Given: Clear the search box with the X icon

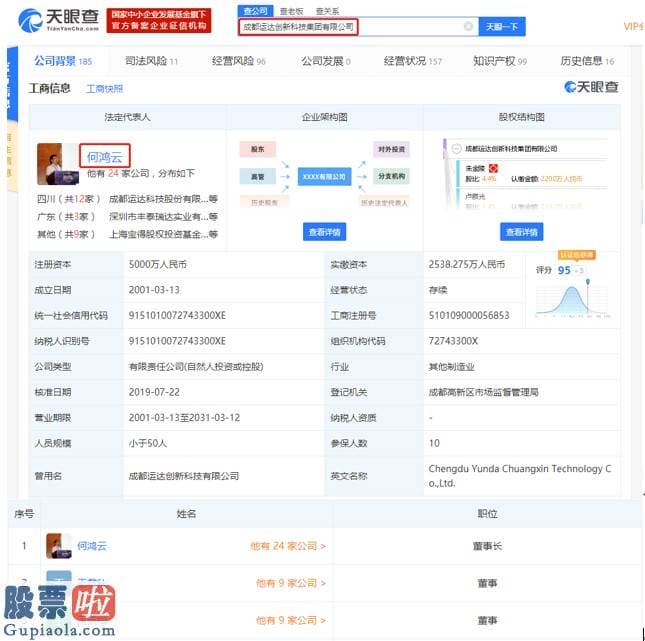Looking at the screenshot, I should click(468, 26).
